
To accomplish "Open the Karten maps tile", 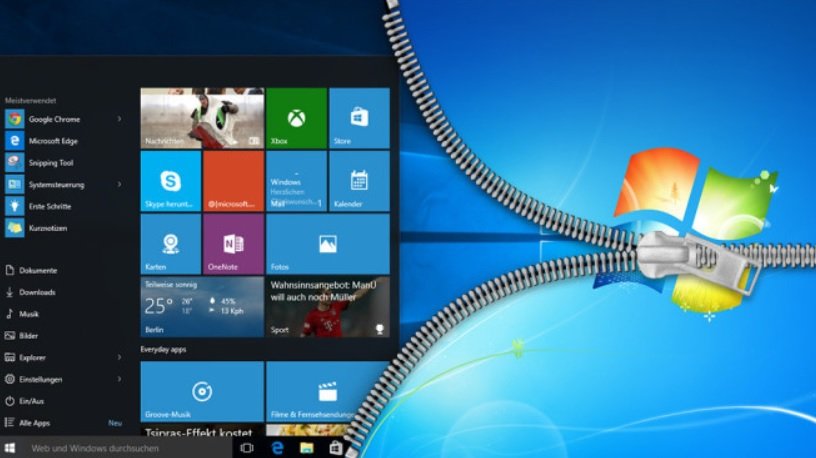I will pyautogui.click(x=171, y=244).
